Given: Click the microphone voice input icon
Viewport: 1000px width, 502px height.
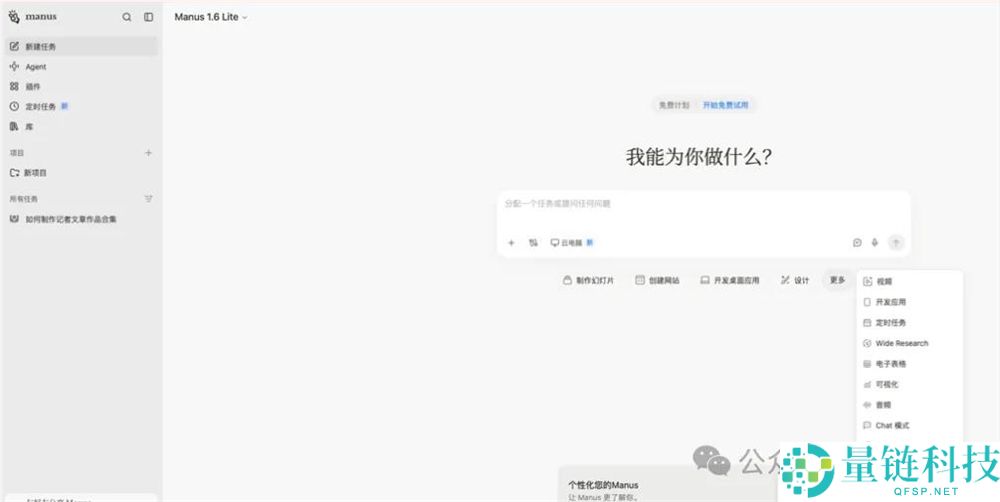Looking at the screenshot, I should click(x=875, y=243).
